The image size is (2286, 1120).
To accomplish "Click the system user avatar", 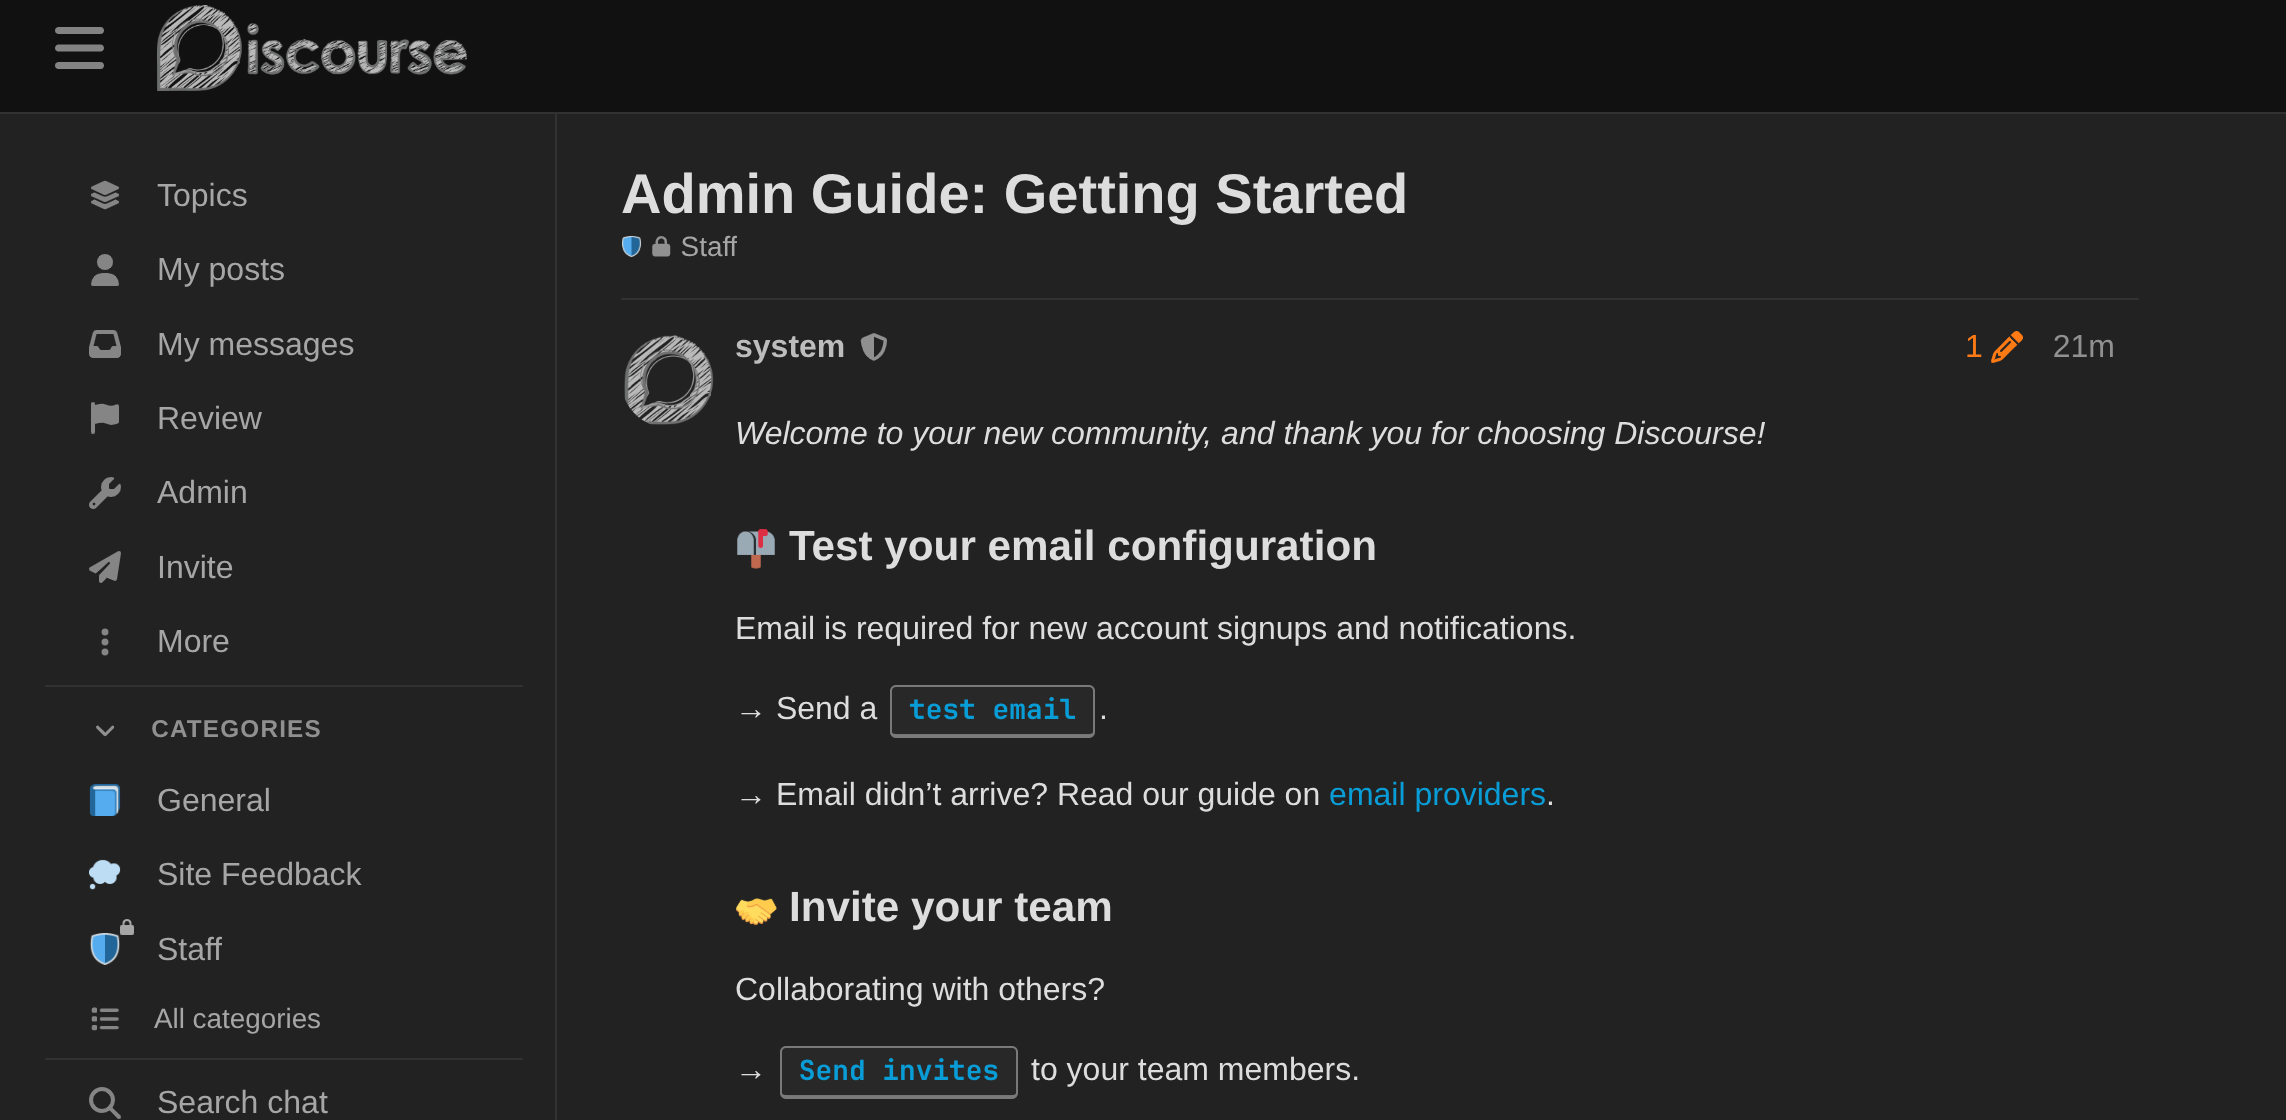I will (x=666, y=380).
